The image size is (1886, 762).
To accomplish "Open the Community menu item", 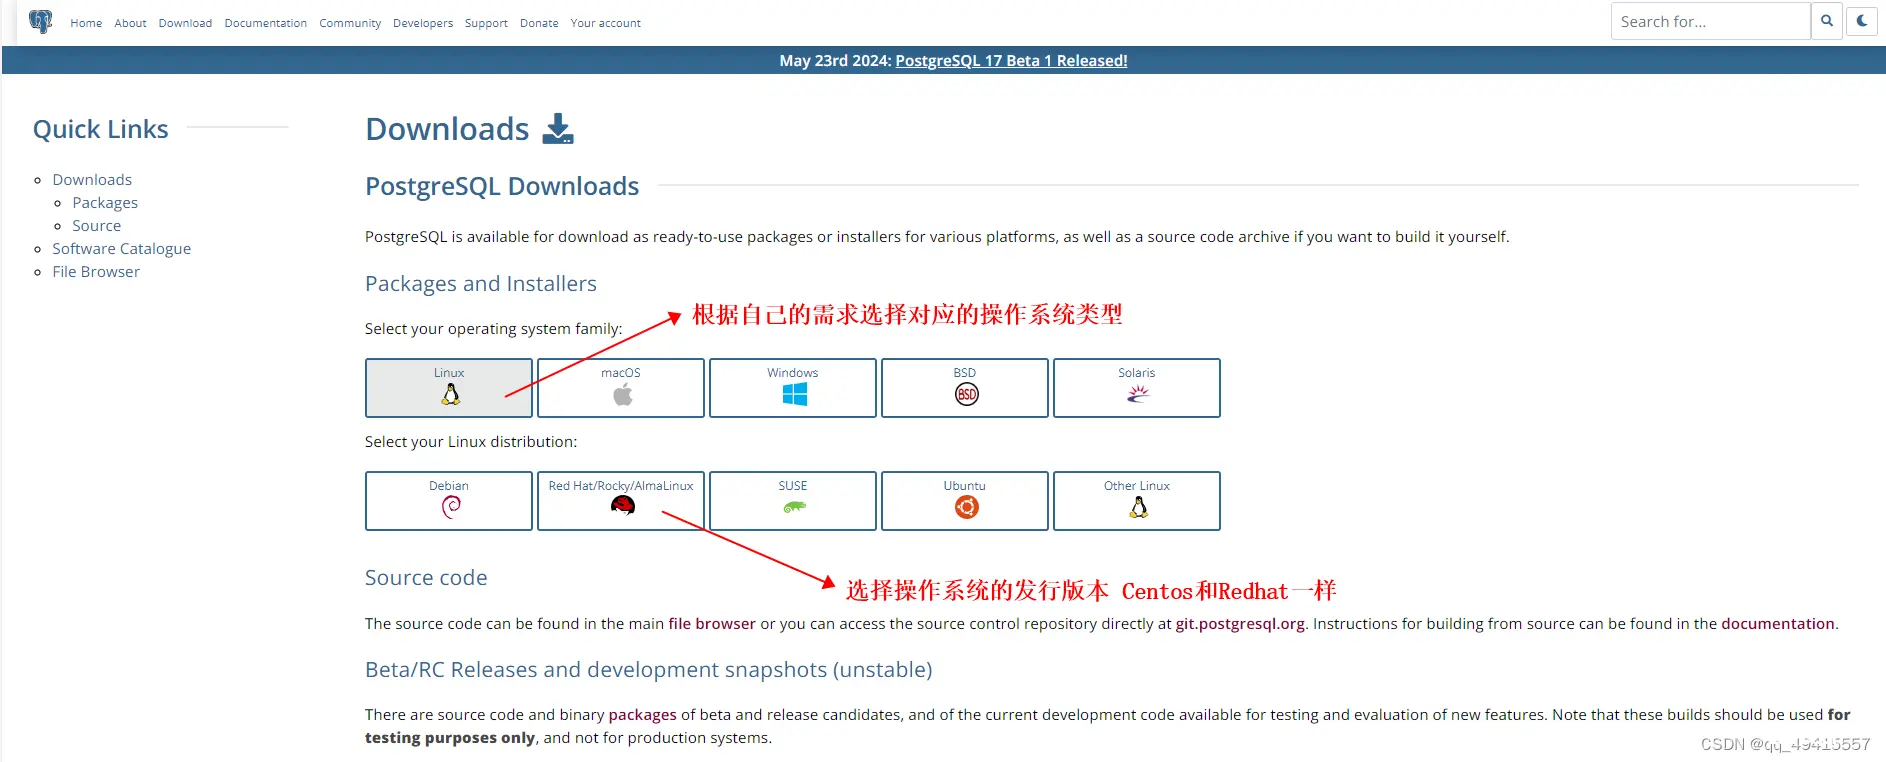I will 350,23.
